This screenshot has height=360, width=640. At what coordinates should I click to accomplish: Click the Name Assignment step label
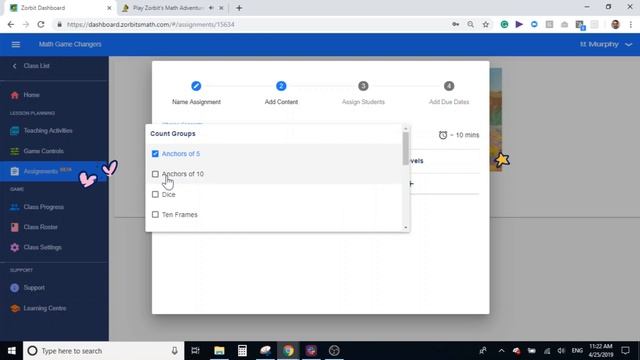tap(196, 102)
